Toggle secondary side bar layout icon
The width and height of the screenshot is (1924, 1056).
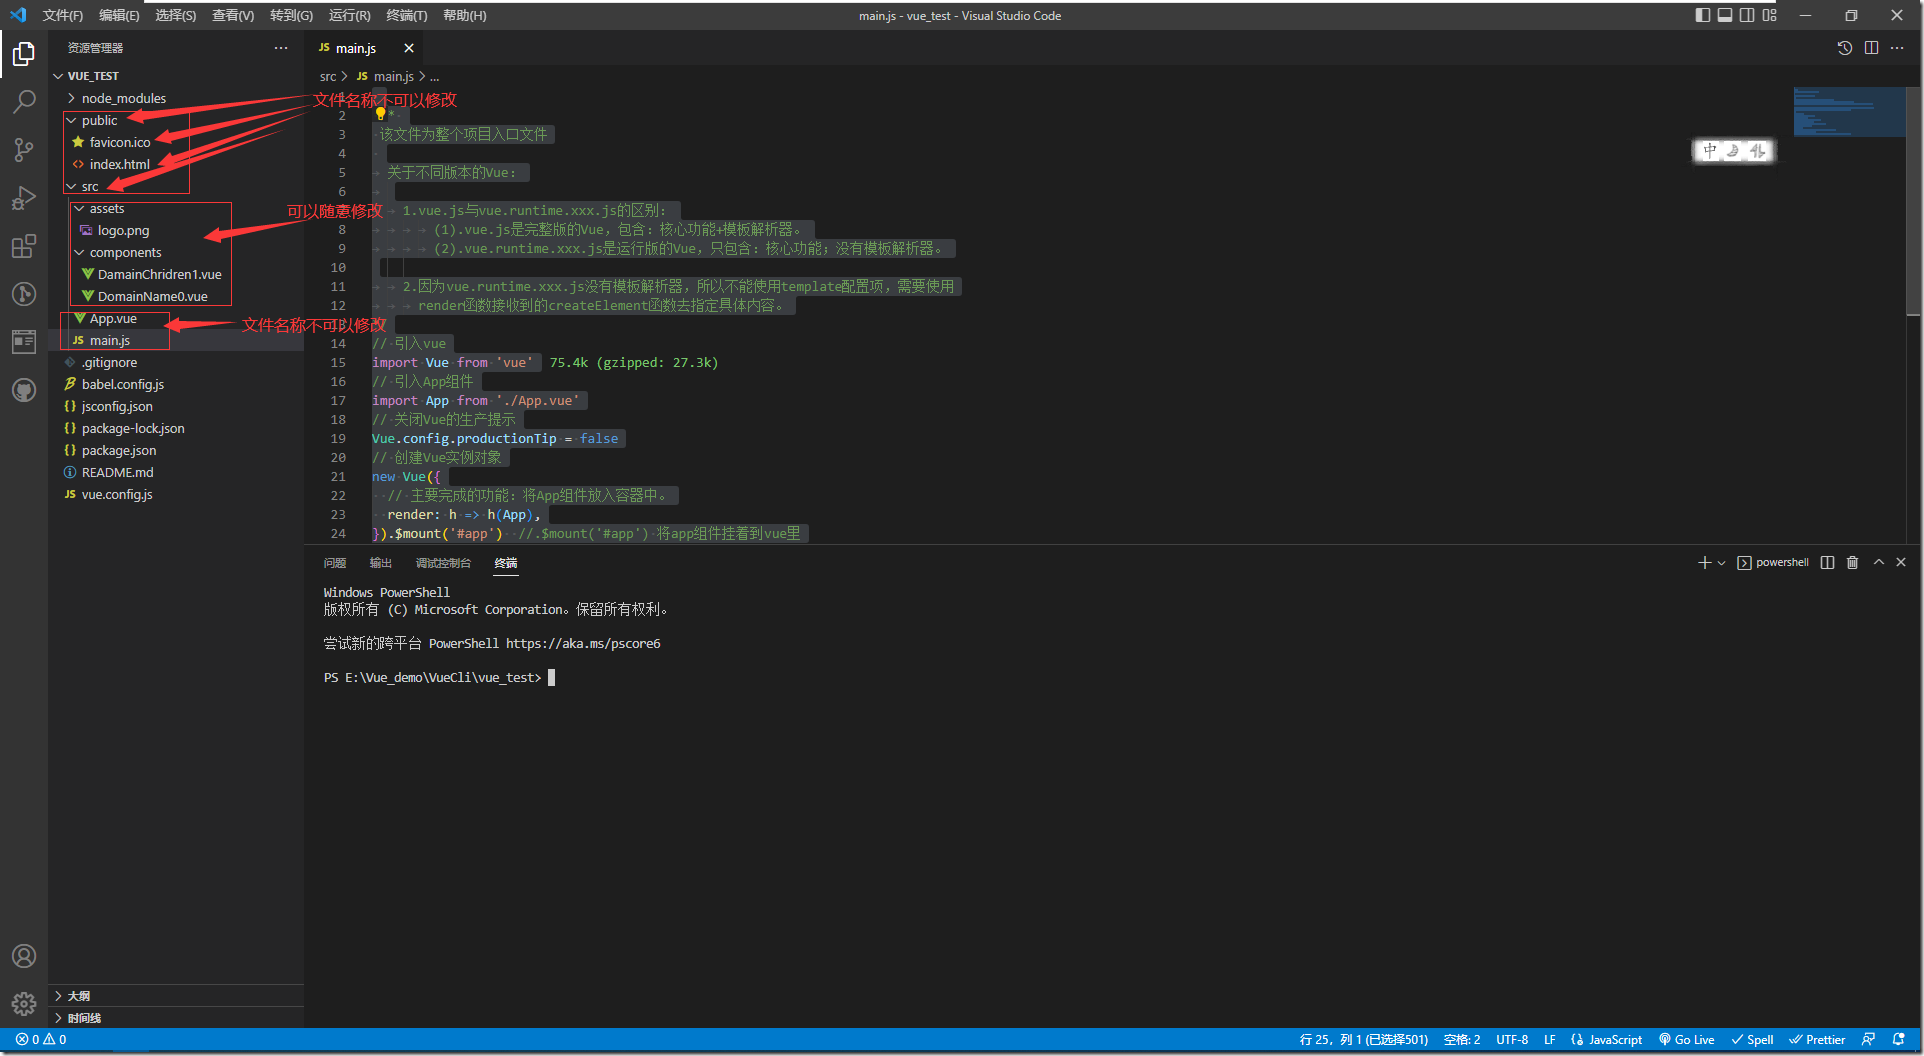(x=1747, y=15)
